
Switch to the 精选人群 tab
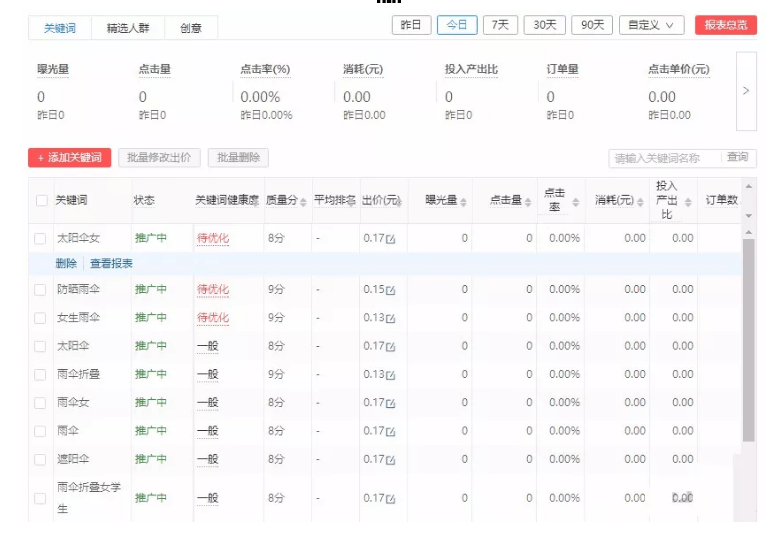click(128, 28)
